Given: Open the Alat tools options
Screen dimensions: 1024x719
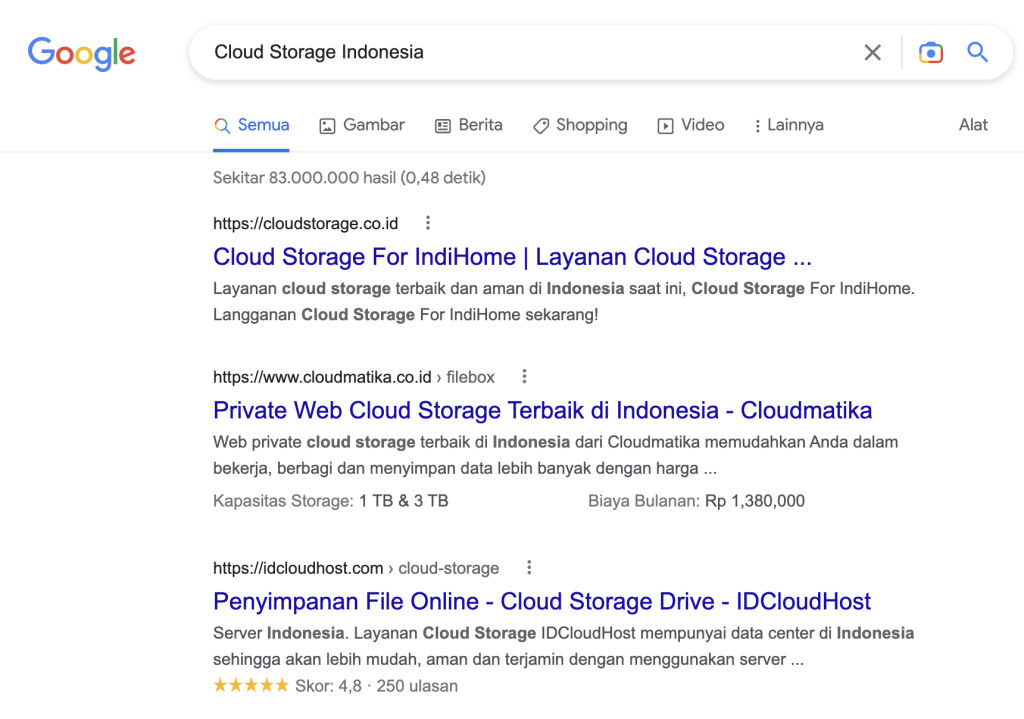Looking at the screenshot, I should (x=973, y=125).
